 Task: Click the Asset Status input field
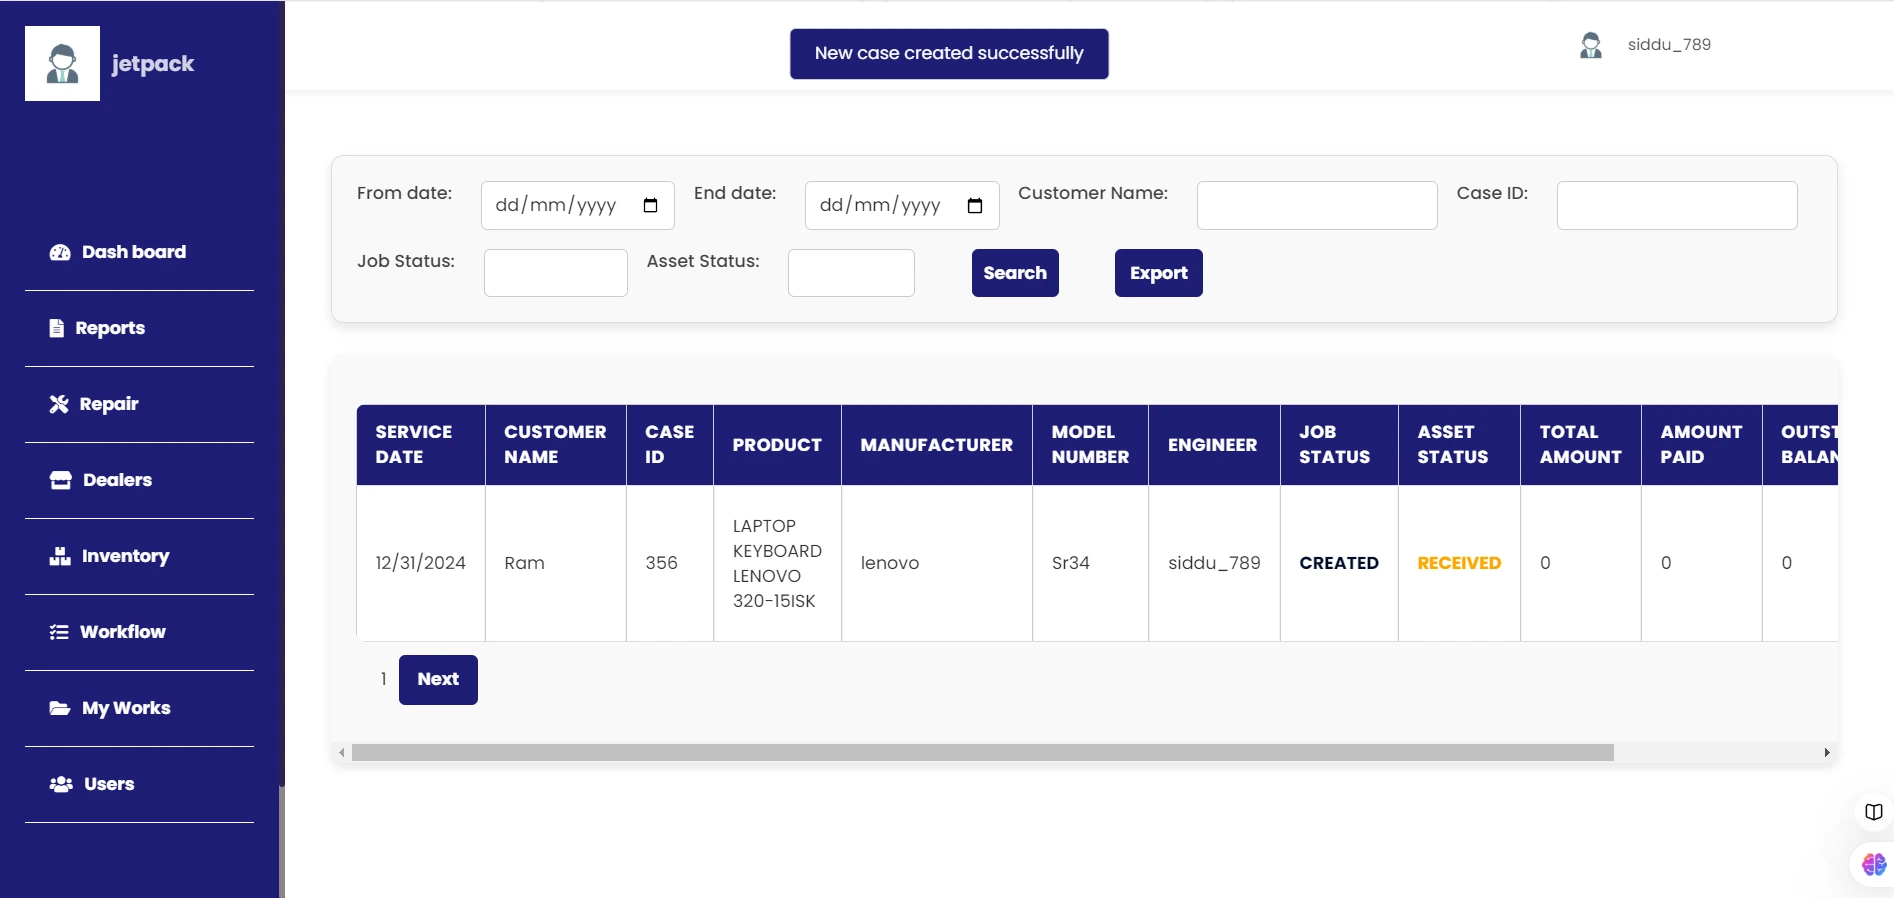point(851,273)
